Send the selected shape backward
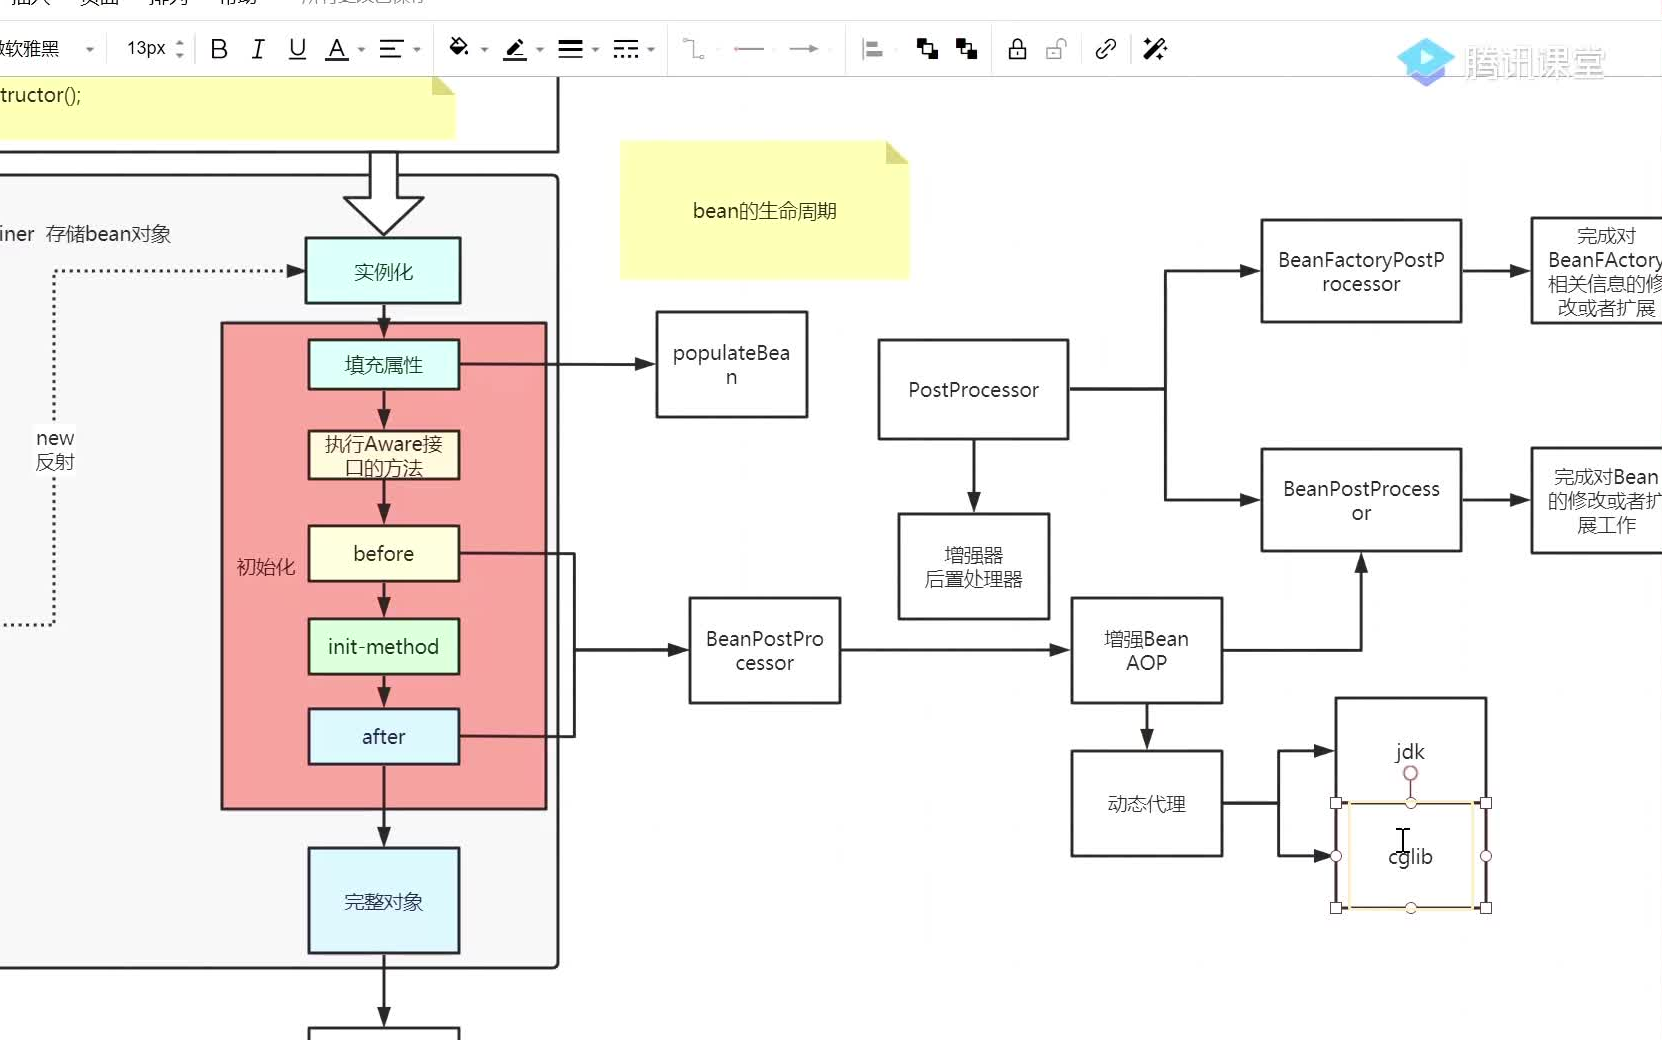Image resolution: width=1662 pixels, height=1040 pixels. click(x=966, y=49)
